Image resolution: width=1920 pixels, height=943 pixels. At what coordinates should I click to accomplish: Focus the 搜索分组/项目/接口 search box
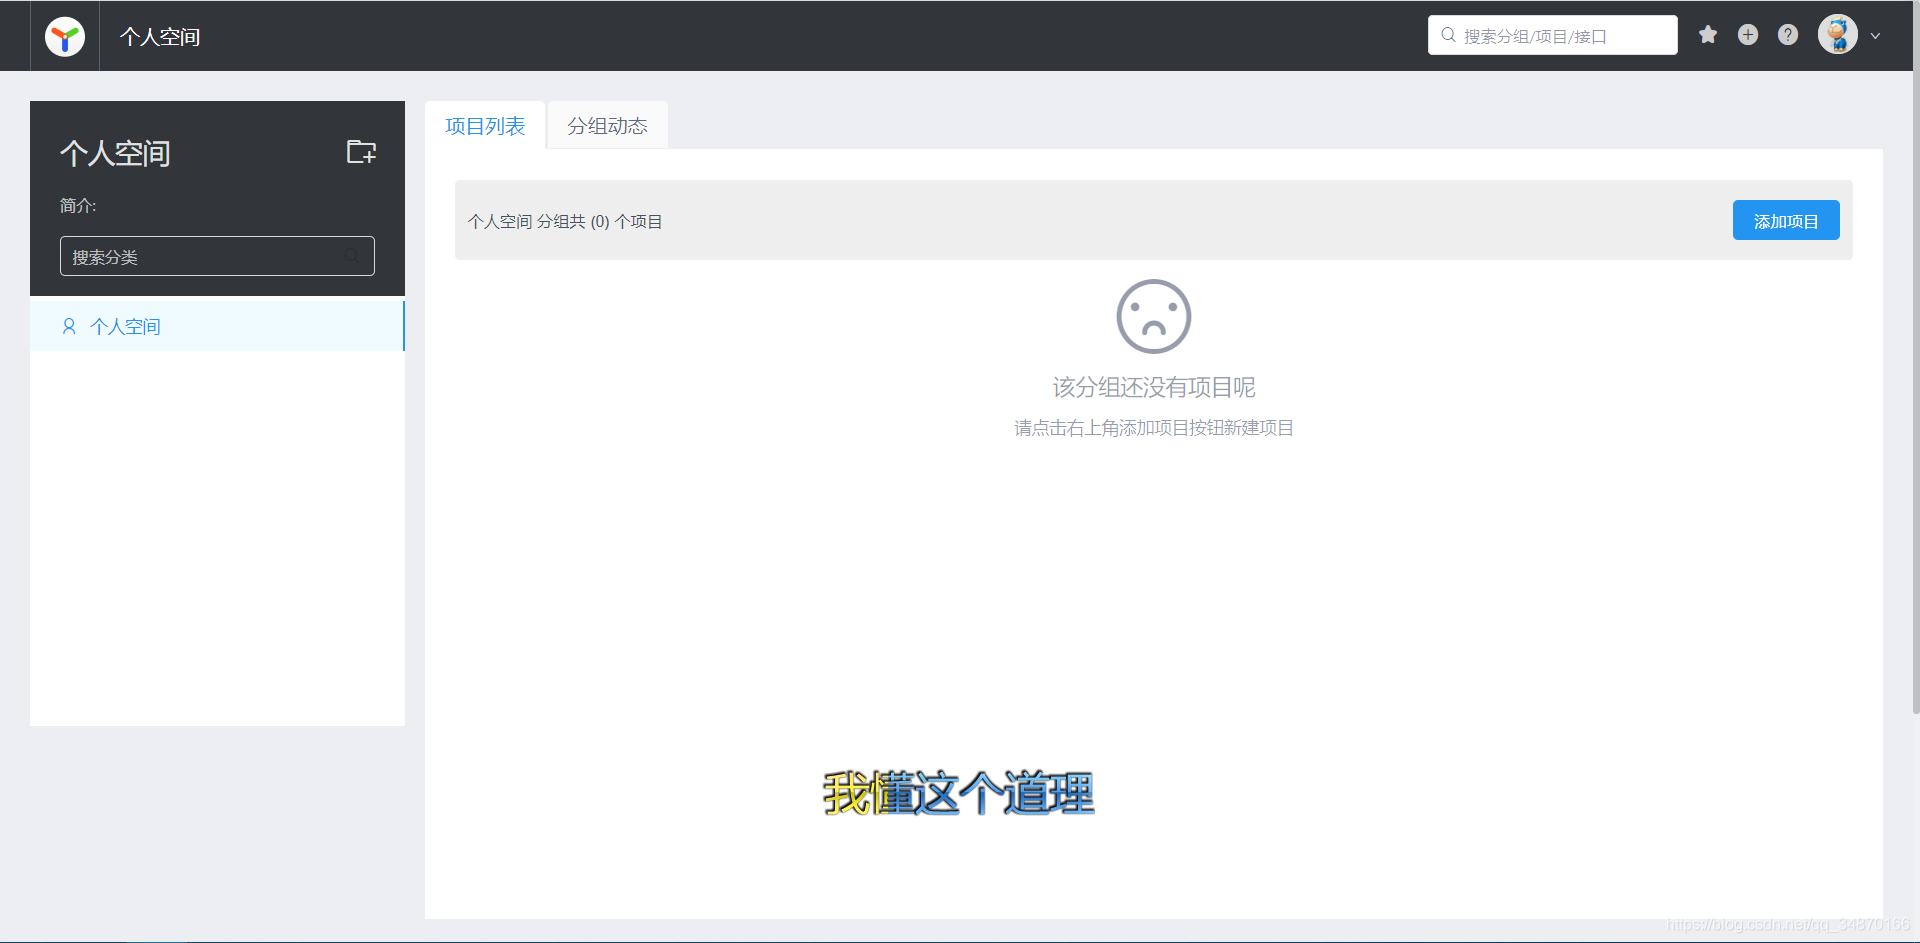pos(1553,35)
